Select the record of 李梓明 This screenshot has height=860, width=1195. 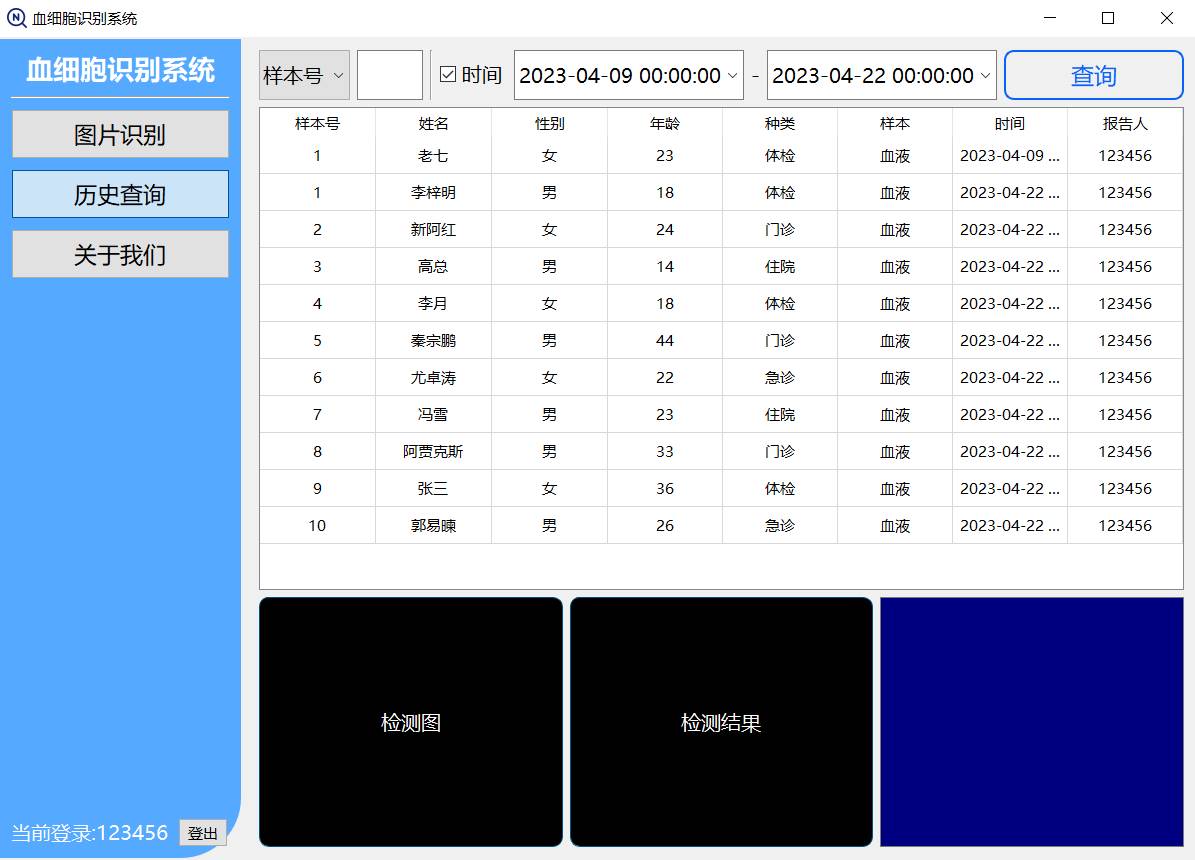[433, 193]
